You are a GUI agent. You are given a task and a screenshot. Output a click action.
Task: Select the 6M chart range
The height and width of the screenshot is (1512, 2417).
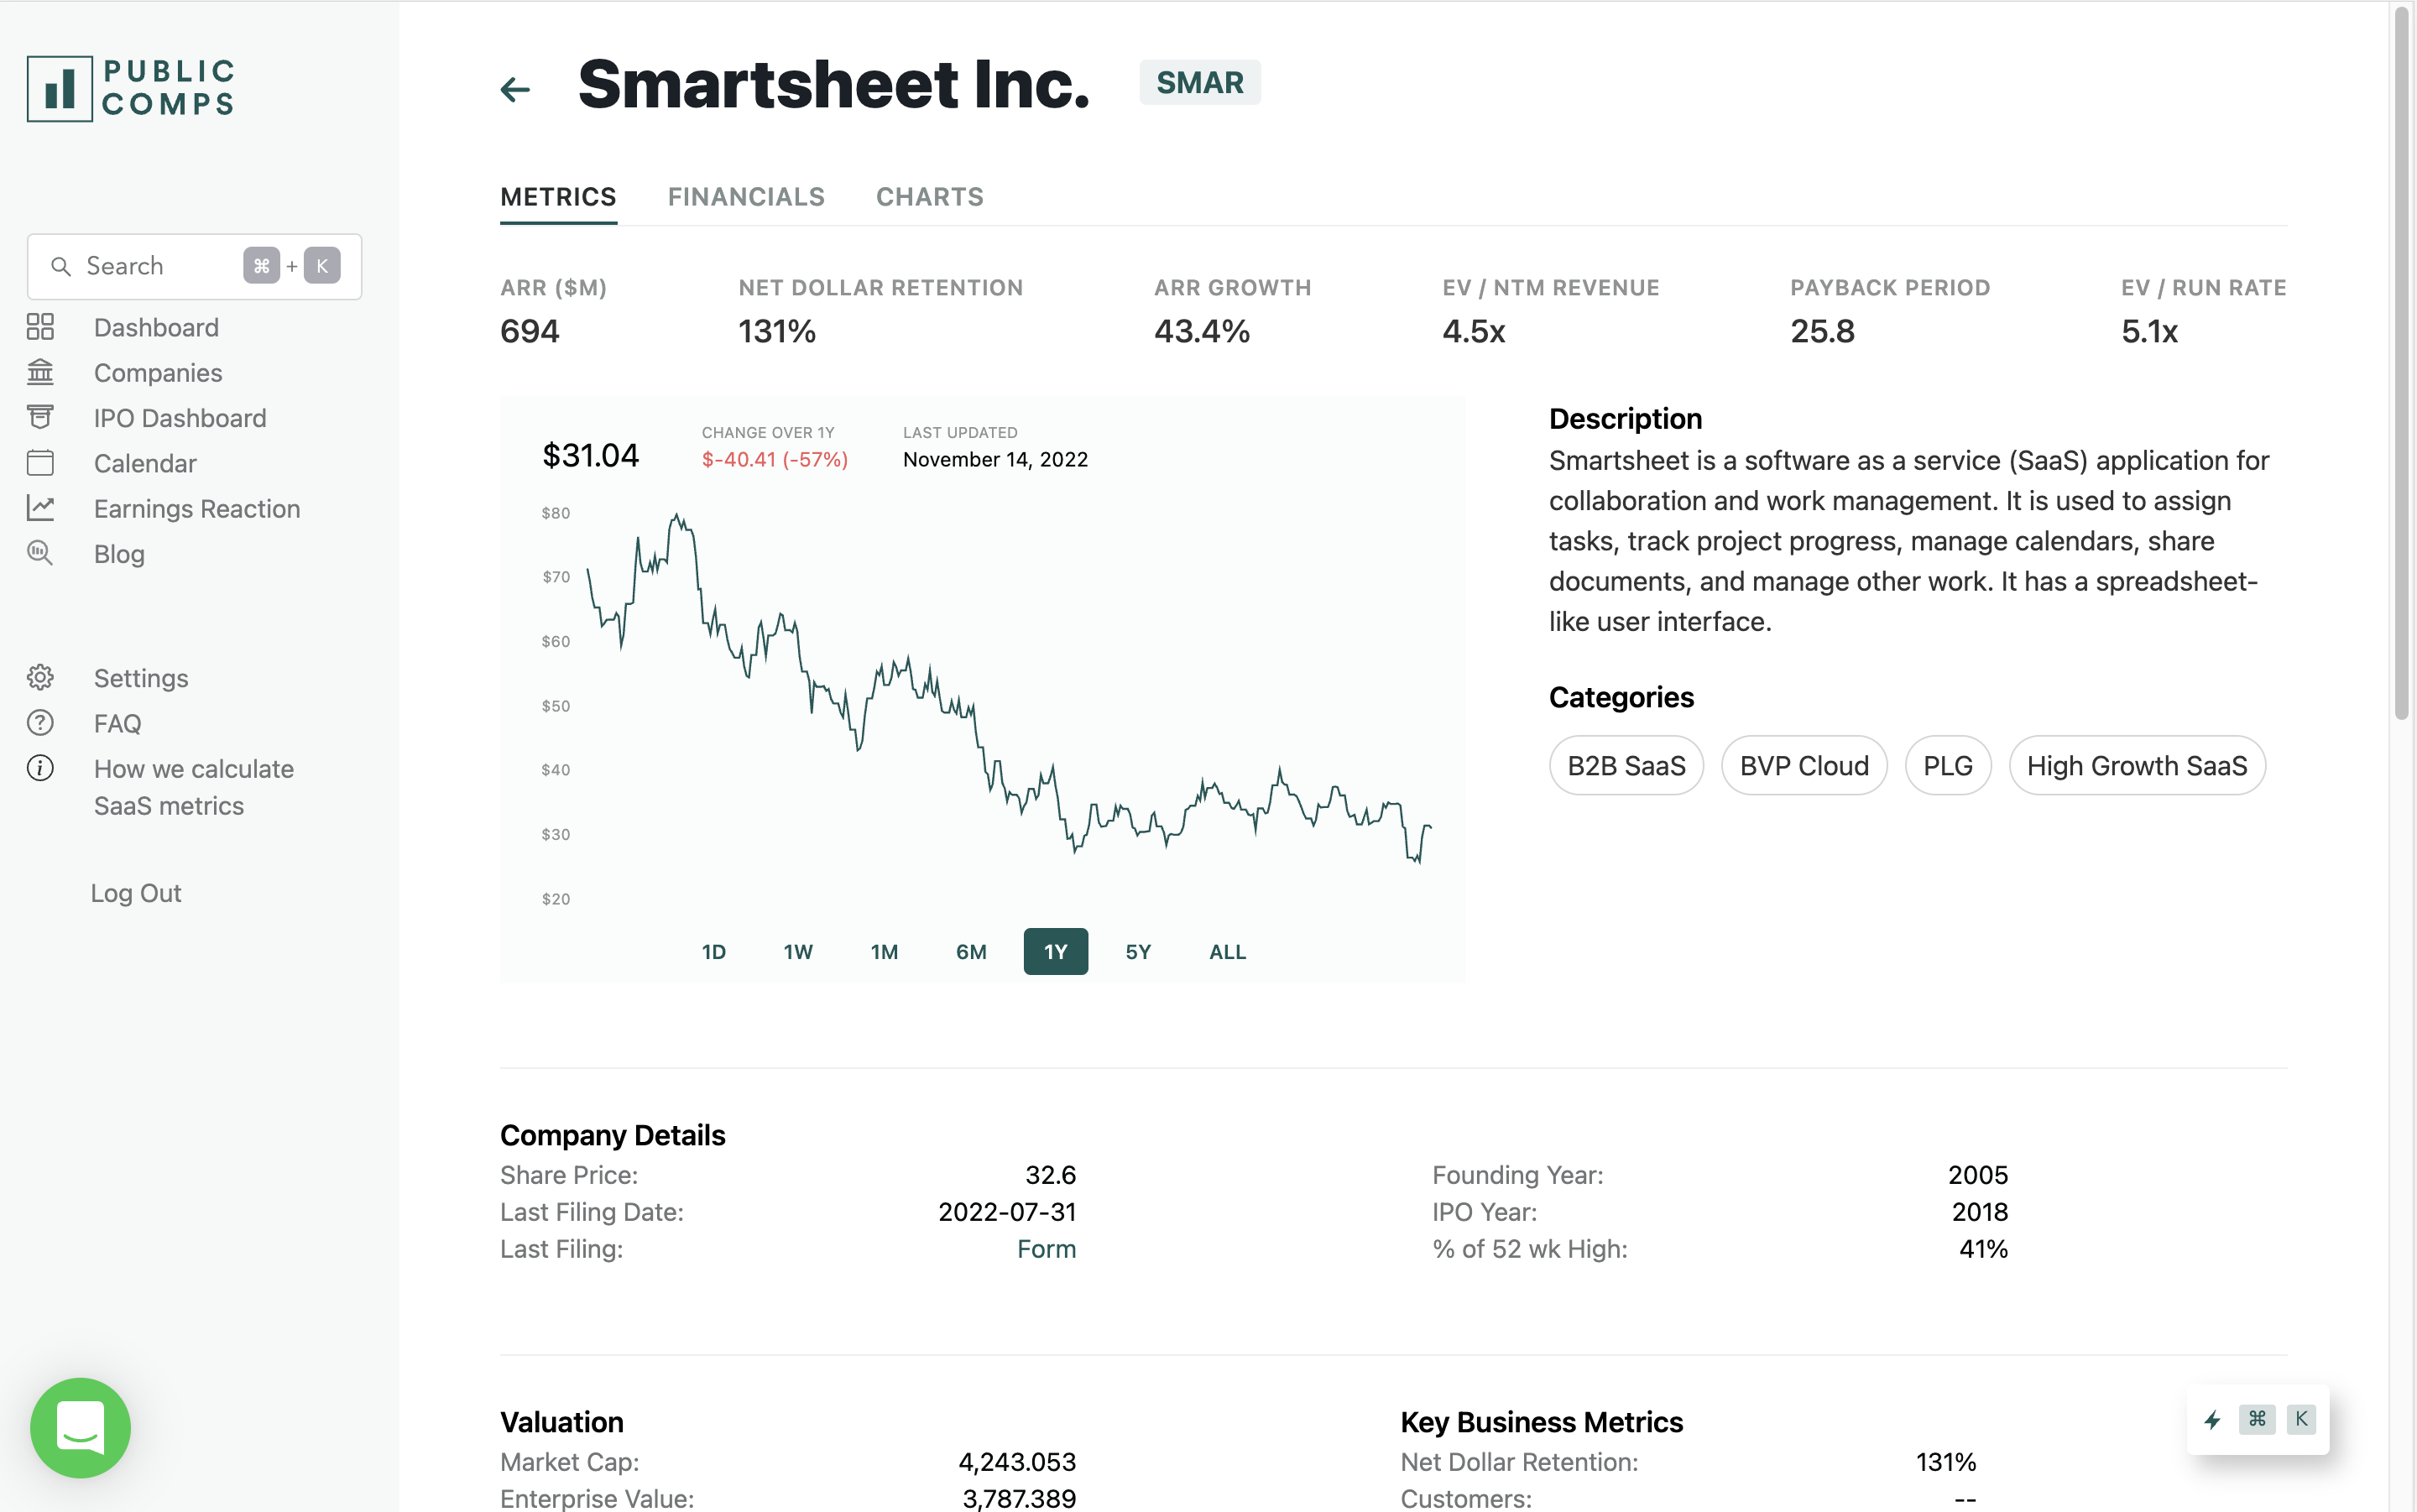pos(971,952)
